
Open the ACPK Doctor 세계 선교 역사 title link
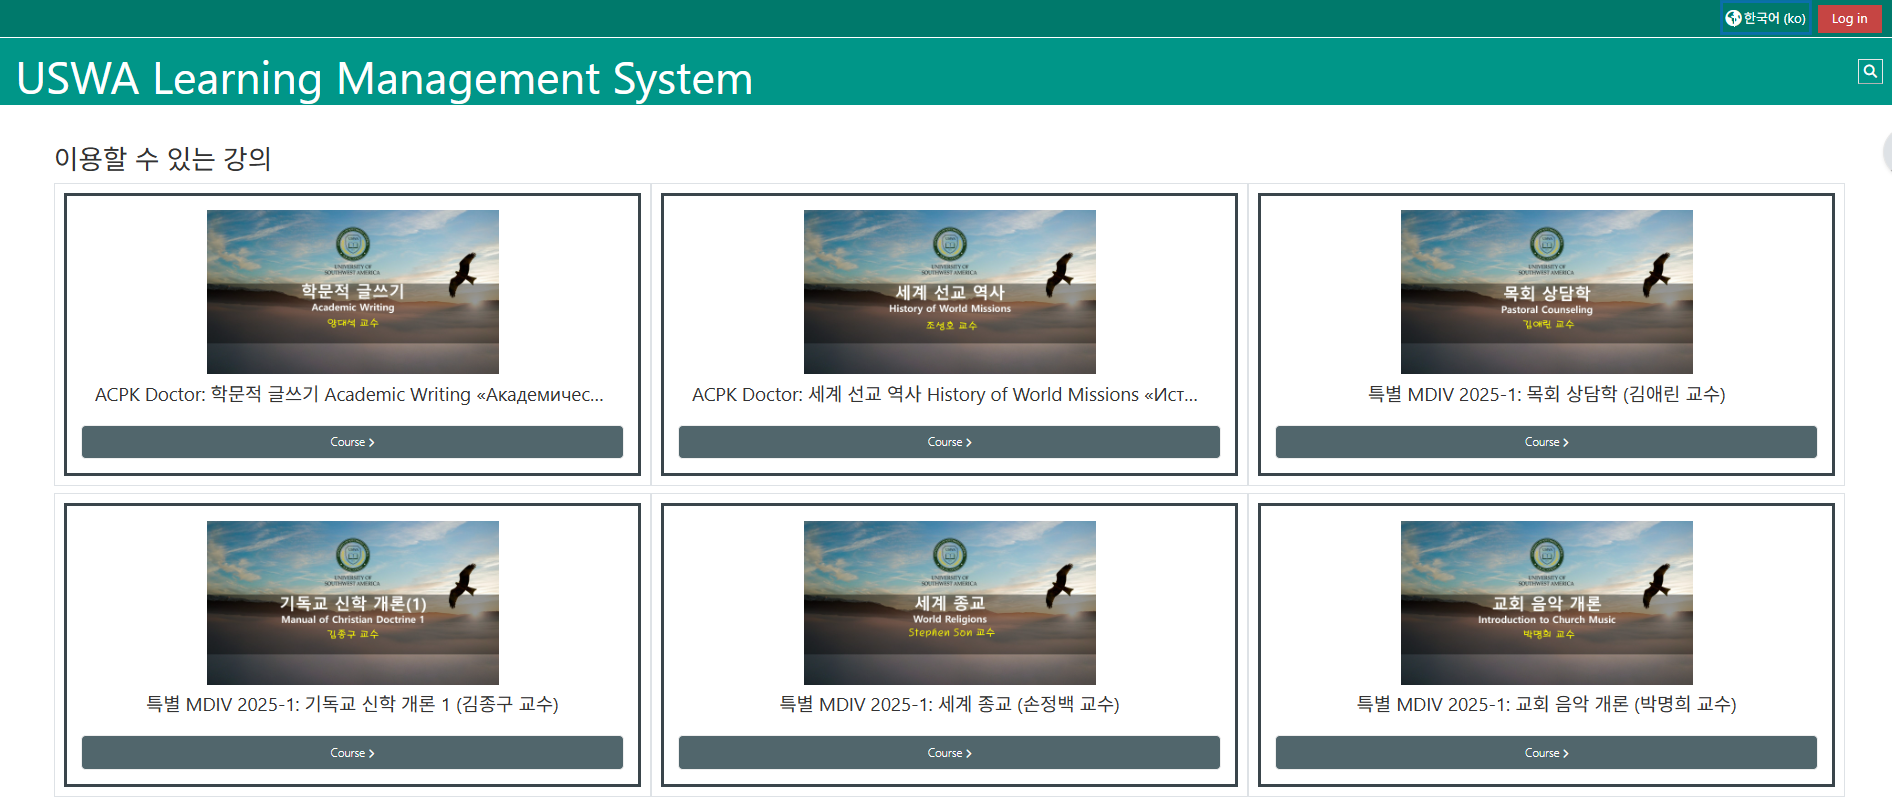pyautogui.click(x=945, y=395)
